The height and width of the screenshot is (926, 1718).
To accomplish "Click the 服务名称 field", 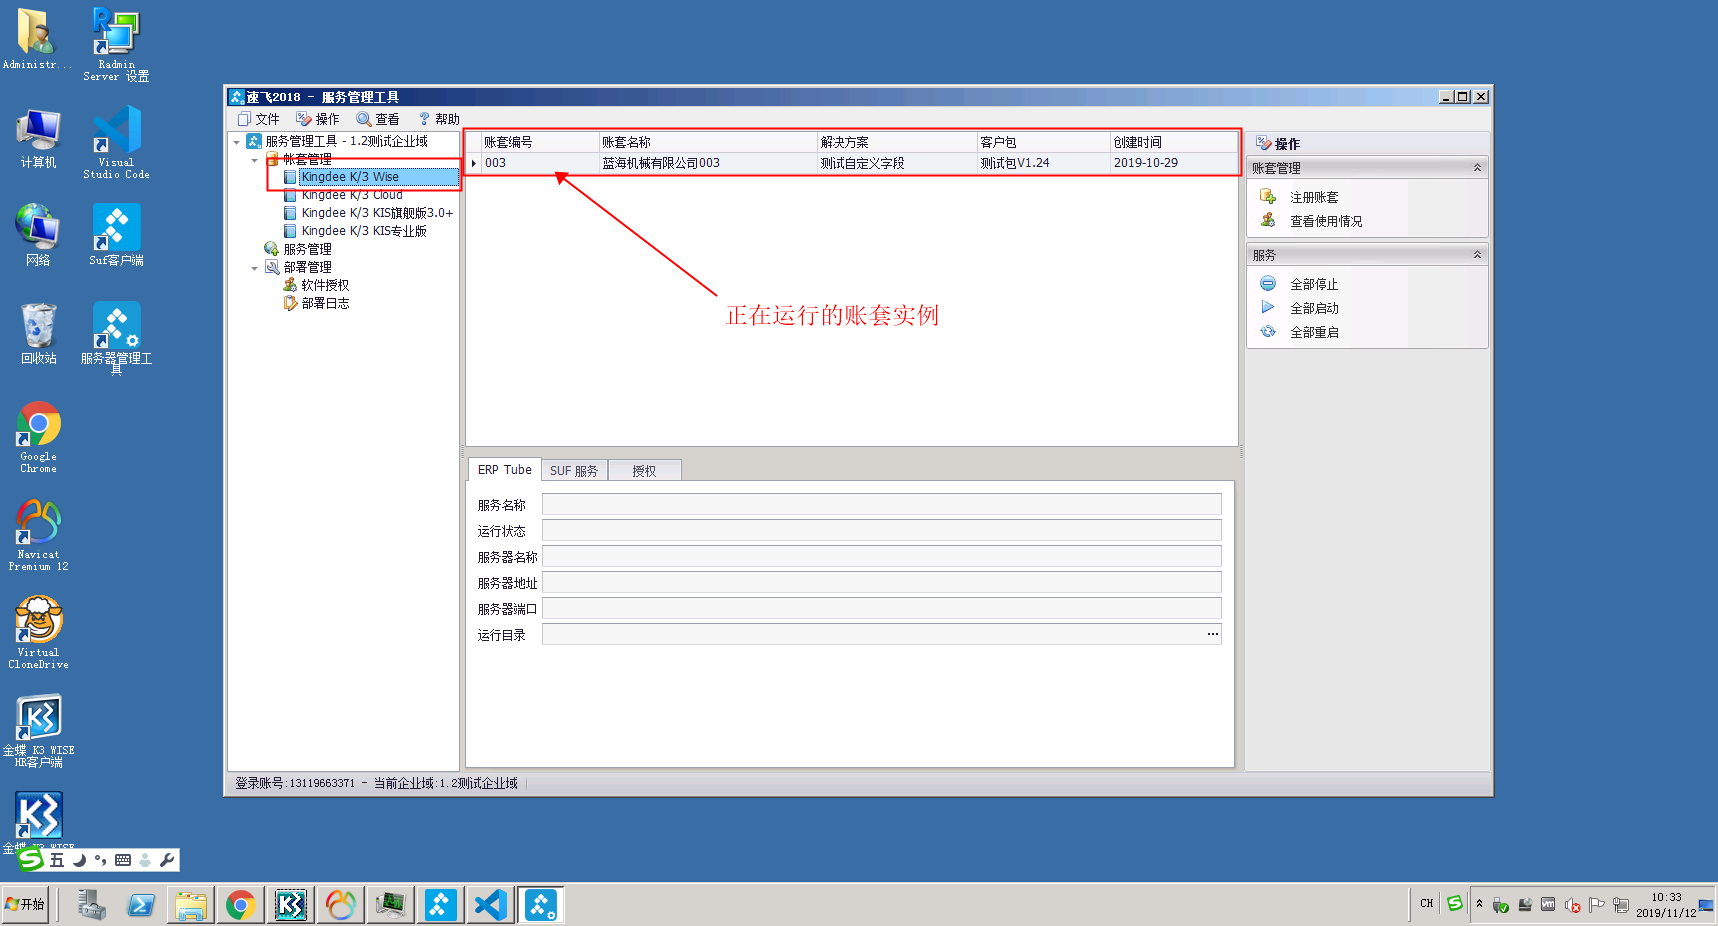I will [881, 504].
